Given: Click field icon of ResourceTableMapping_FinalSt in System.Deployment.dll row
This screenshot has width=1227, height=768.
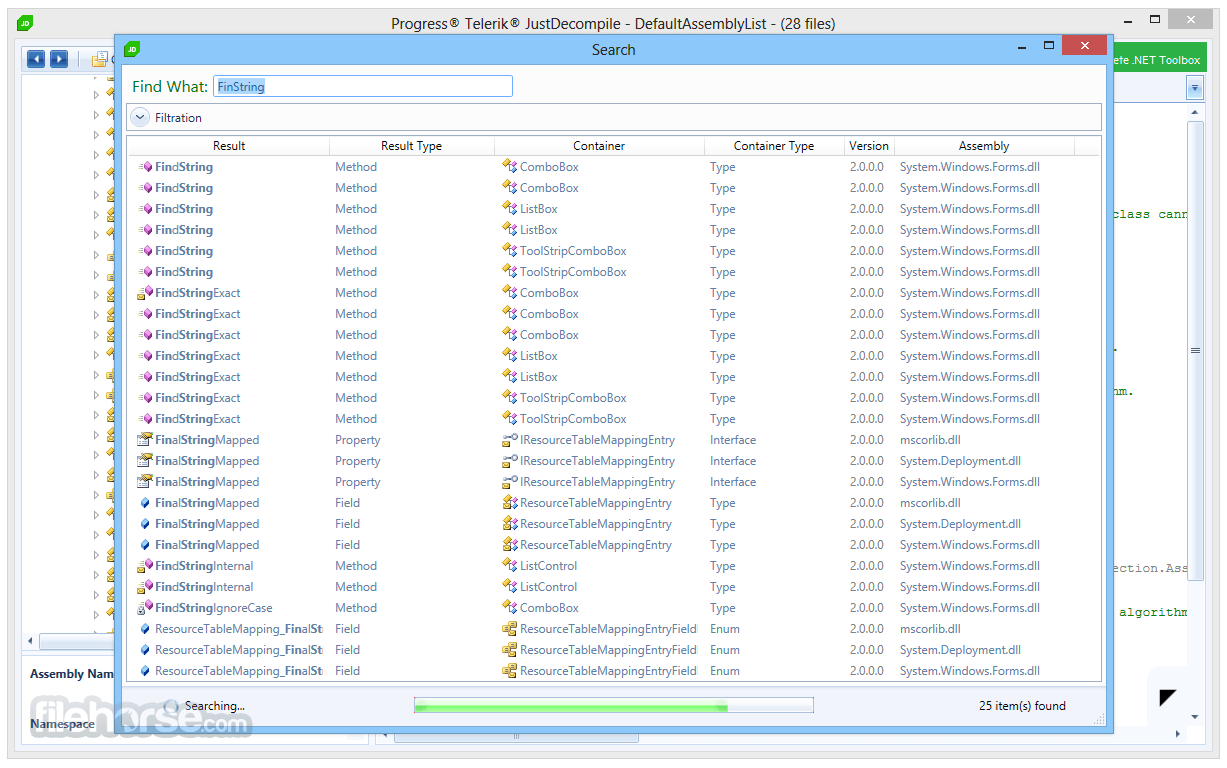Looking at the screenshot, I should 145,650.
